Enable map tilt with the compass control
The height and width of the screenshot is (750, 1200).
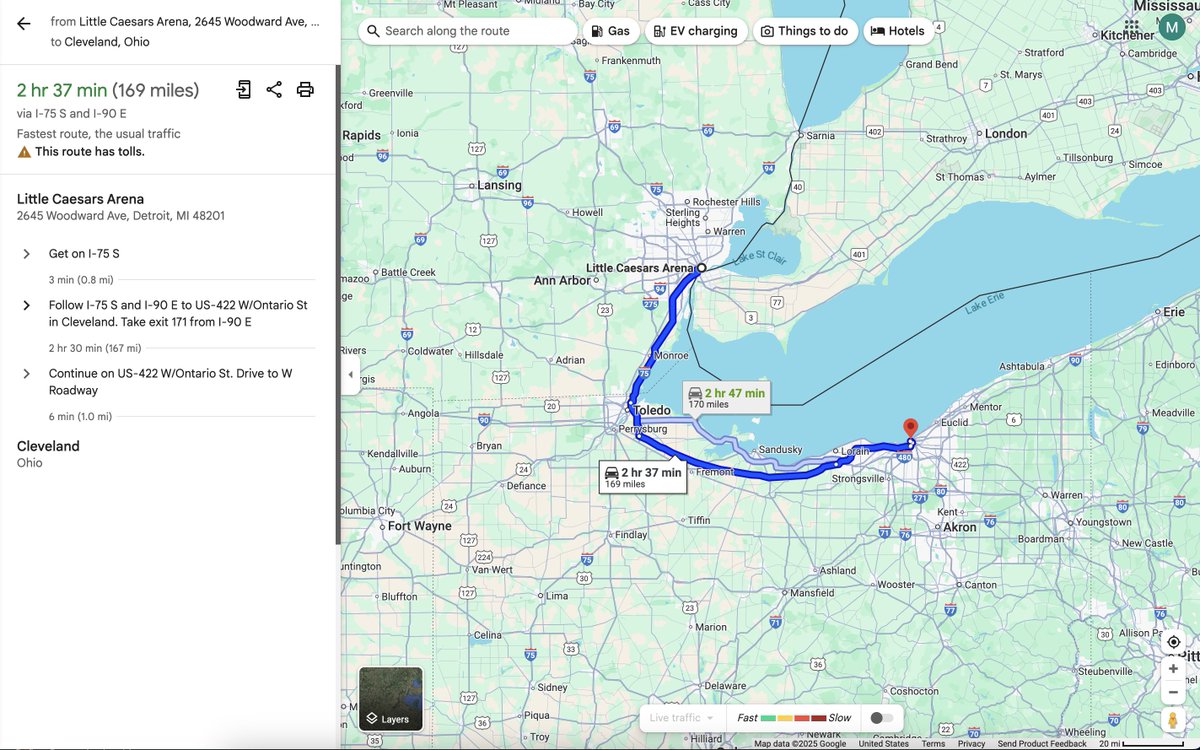1172,641
